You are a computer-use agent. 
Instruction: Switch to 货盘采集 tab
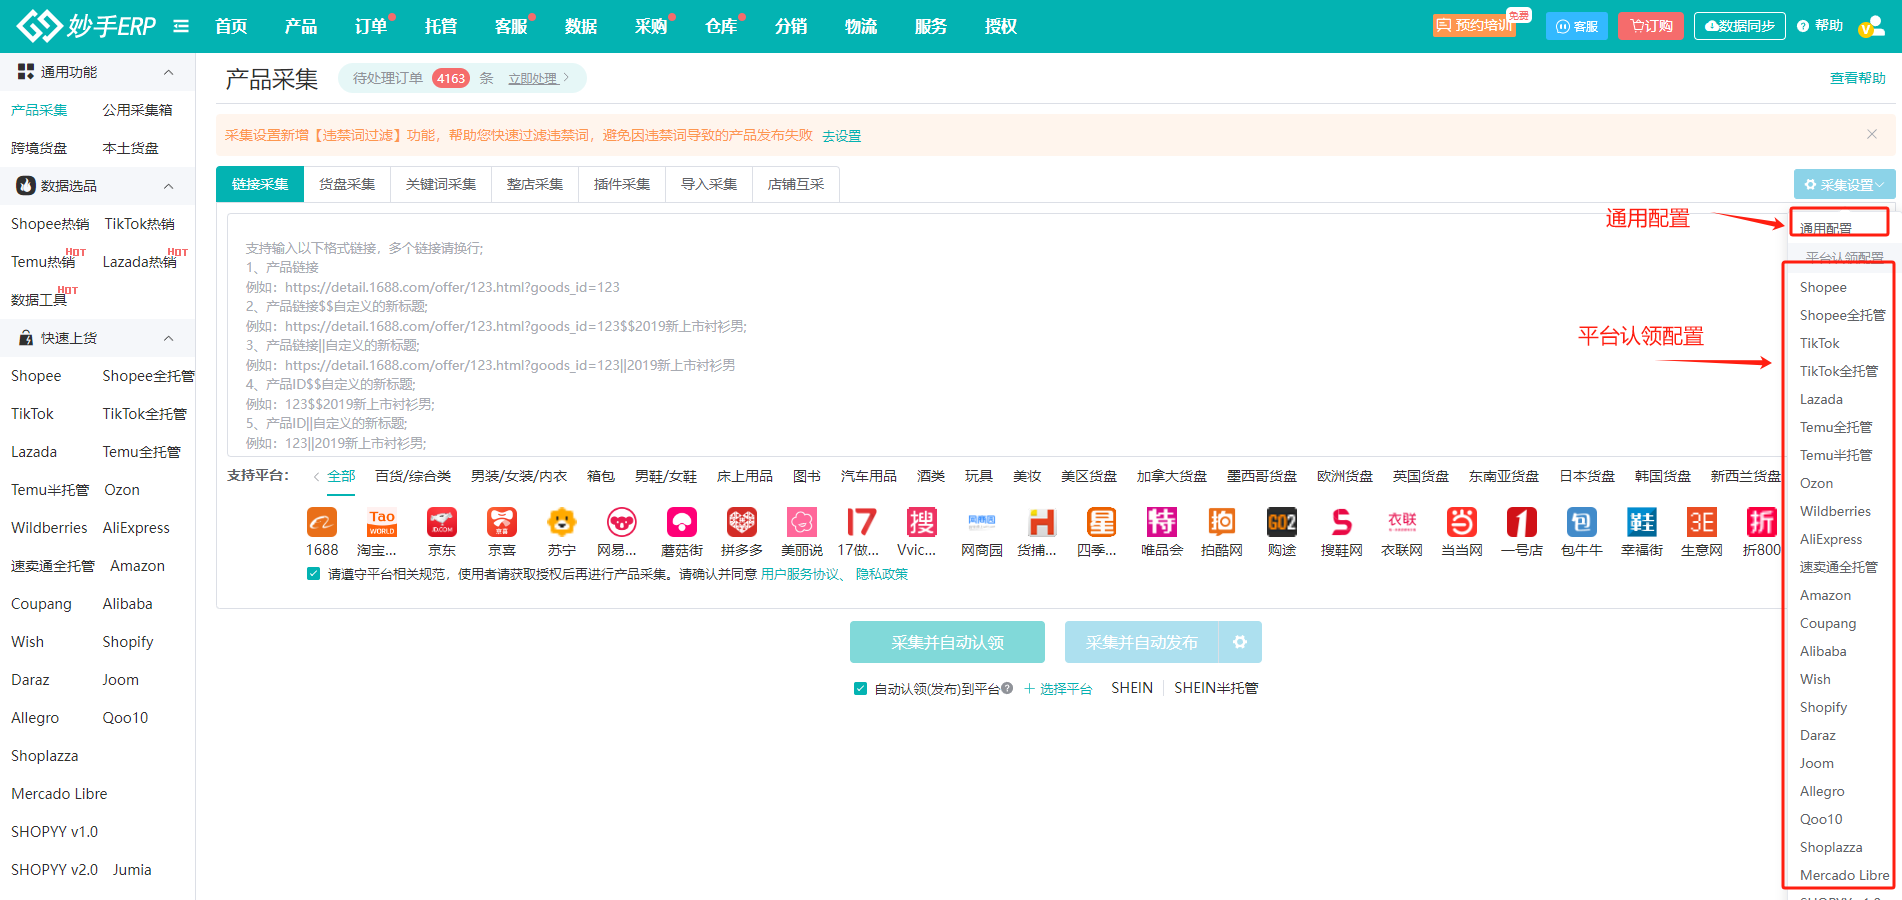[x=347, y=184]
